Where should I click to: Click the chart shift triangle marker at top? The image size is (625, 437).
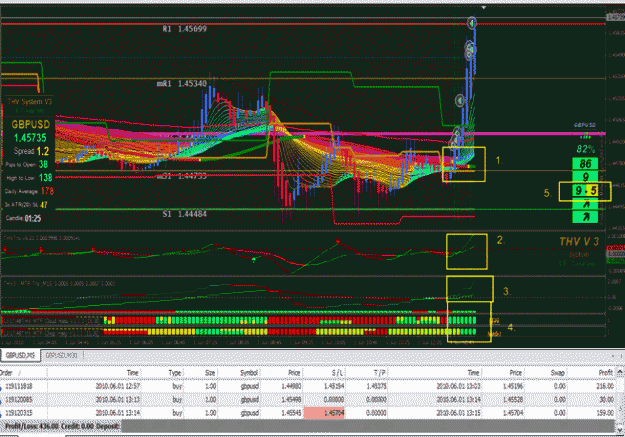click(x=483, y=7)
